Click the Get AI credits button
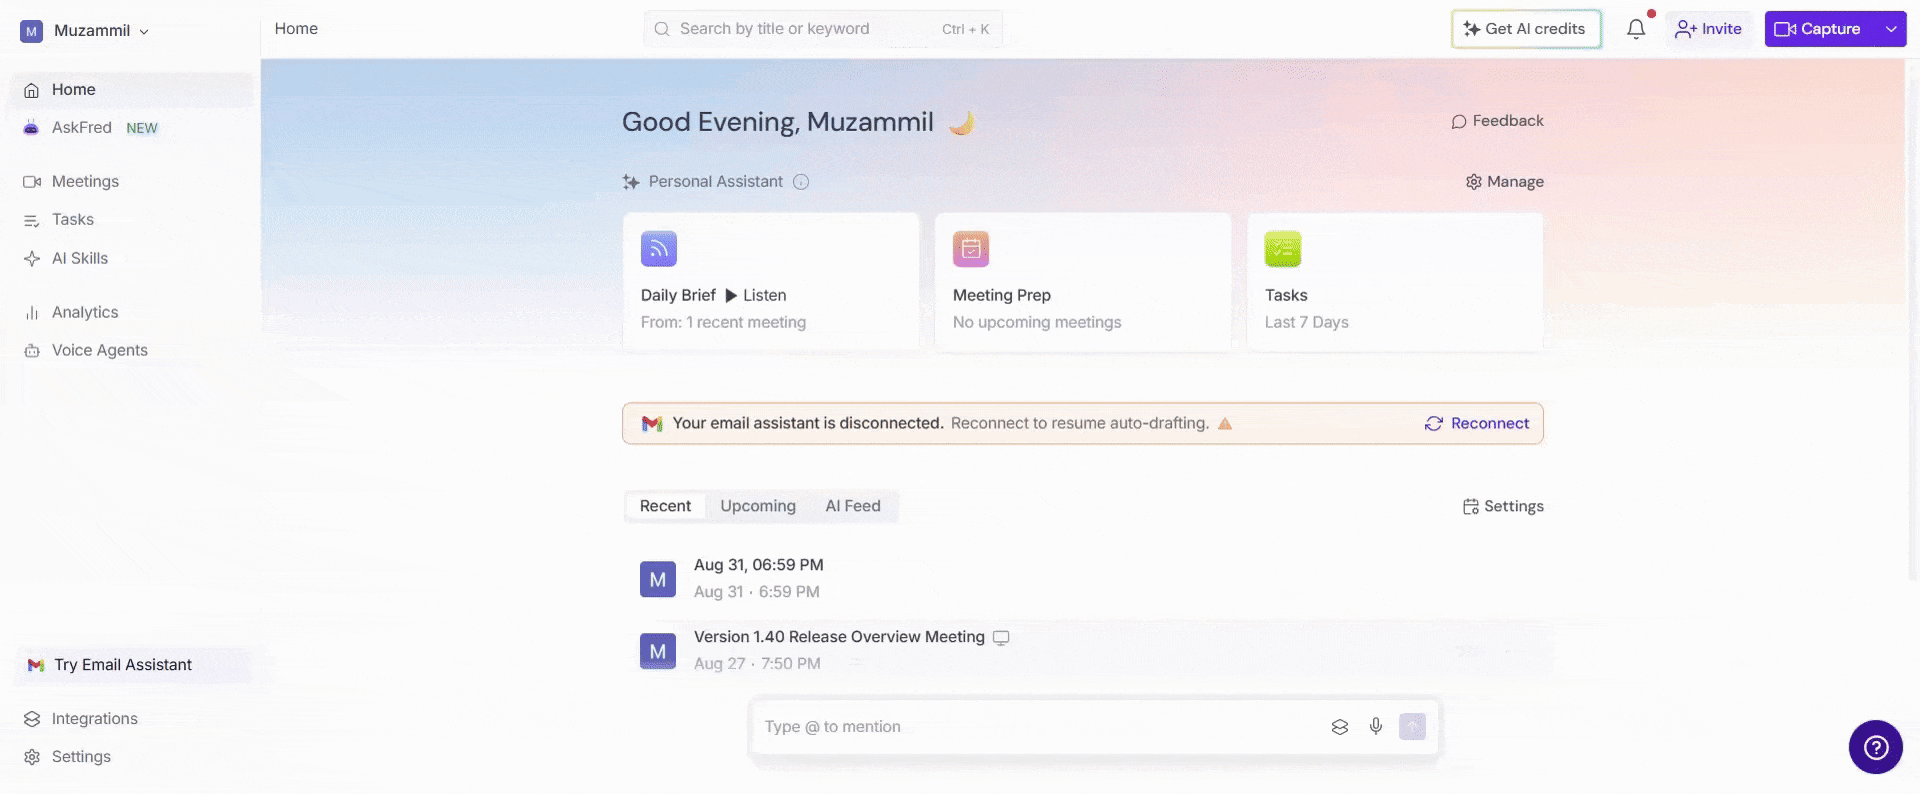The height and width of the screenshot is (794, 1920). pyautogui.click(x=1526, y=29)
